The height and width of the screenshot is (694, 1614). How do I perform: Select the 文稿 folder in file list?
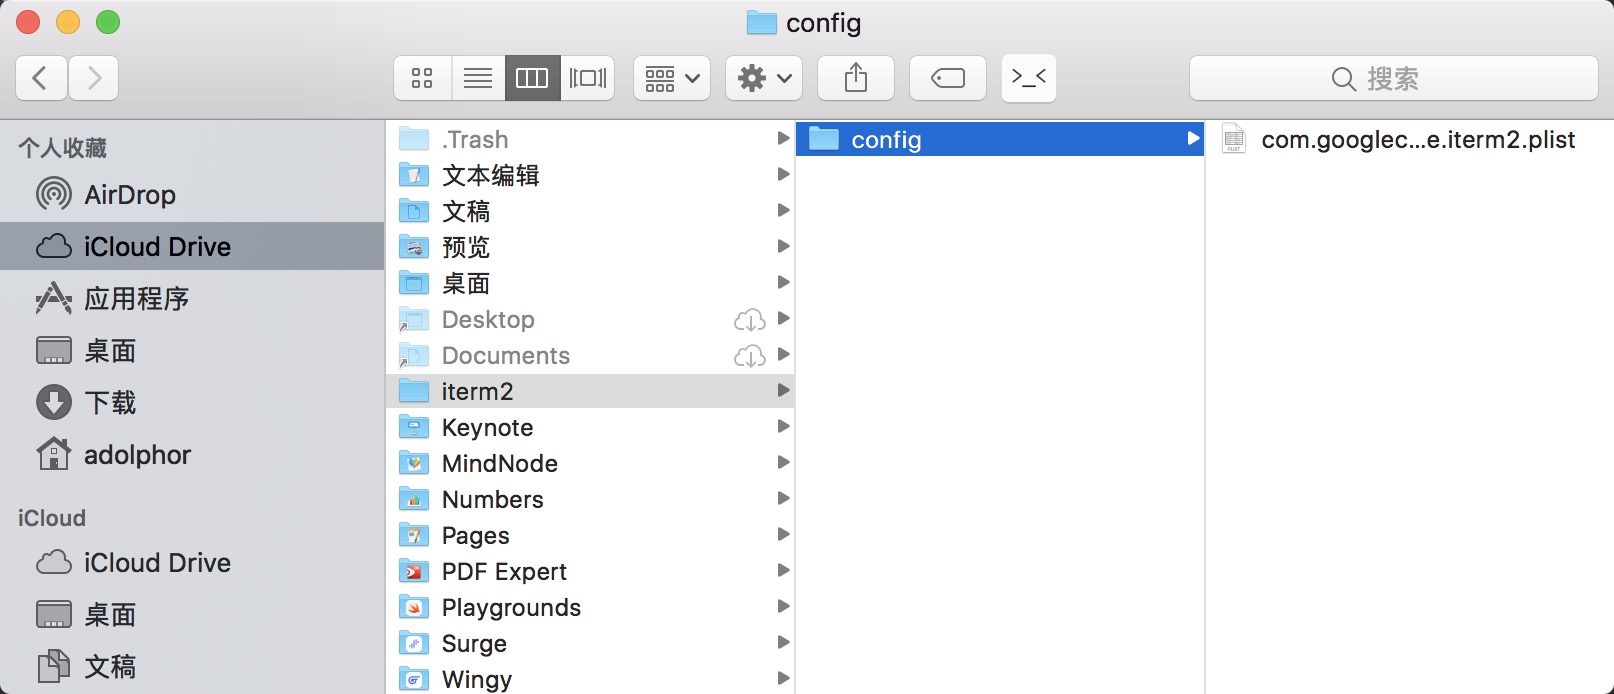coord(590,211)
